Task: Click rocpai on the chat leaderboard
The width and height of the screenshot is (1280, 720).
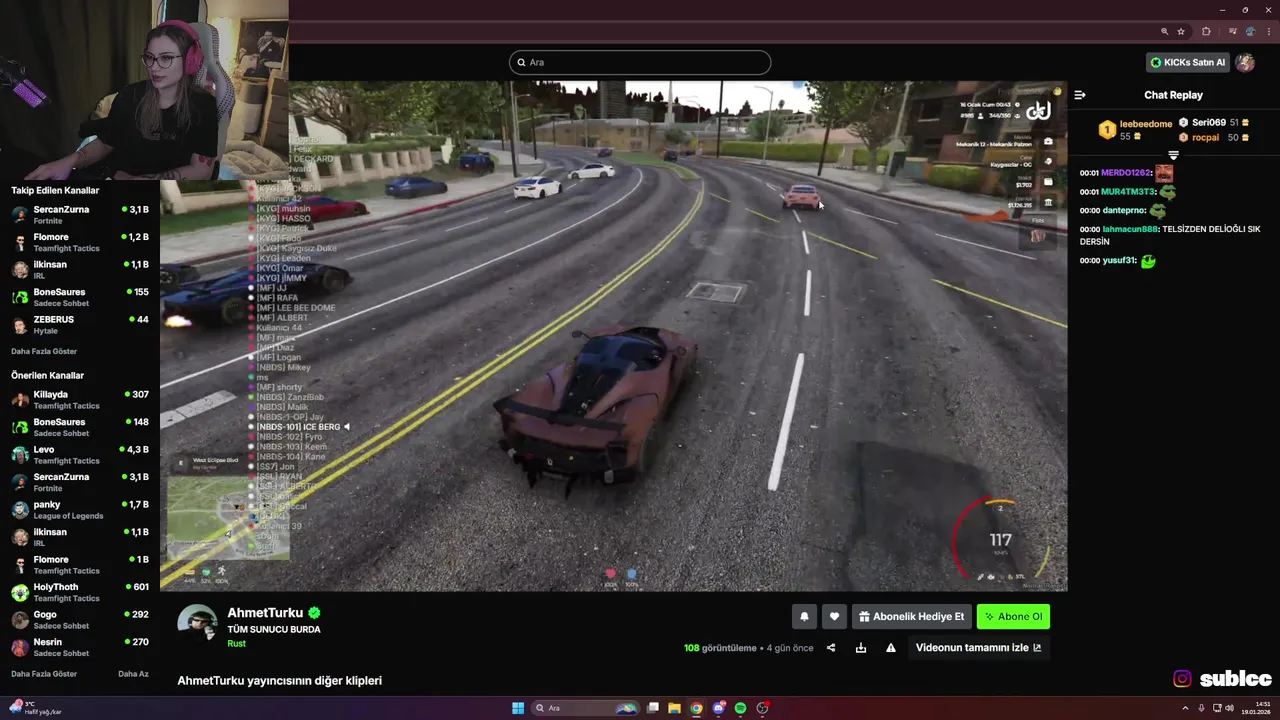Action: 1205,137
